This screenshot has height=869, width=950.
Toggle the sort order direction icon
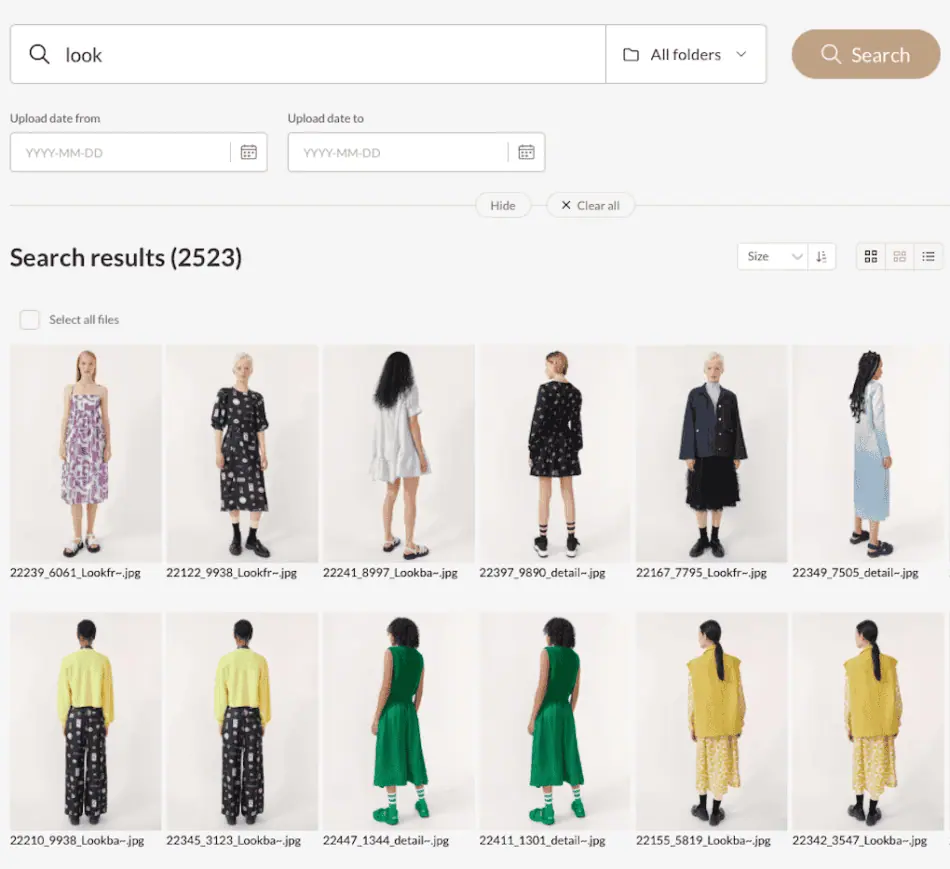[x=822, y=256]
